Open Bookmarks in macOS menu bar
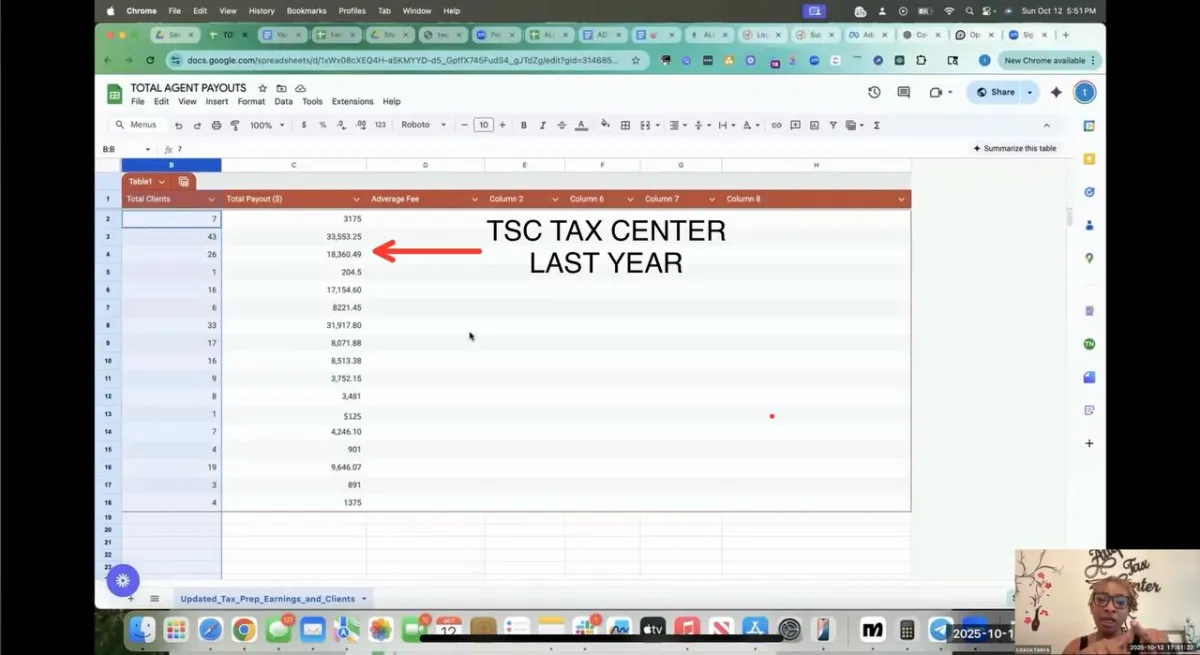Viewport: 1200px width, 655px height. (306, 11)
